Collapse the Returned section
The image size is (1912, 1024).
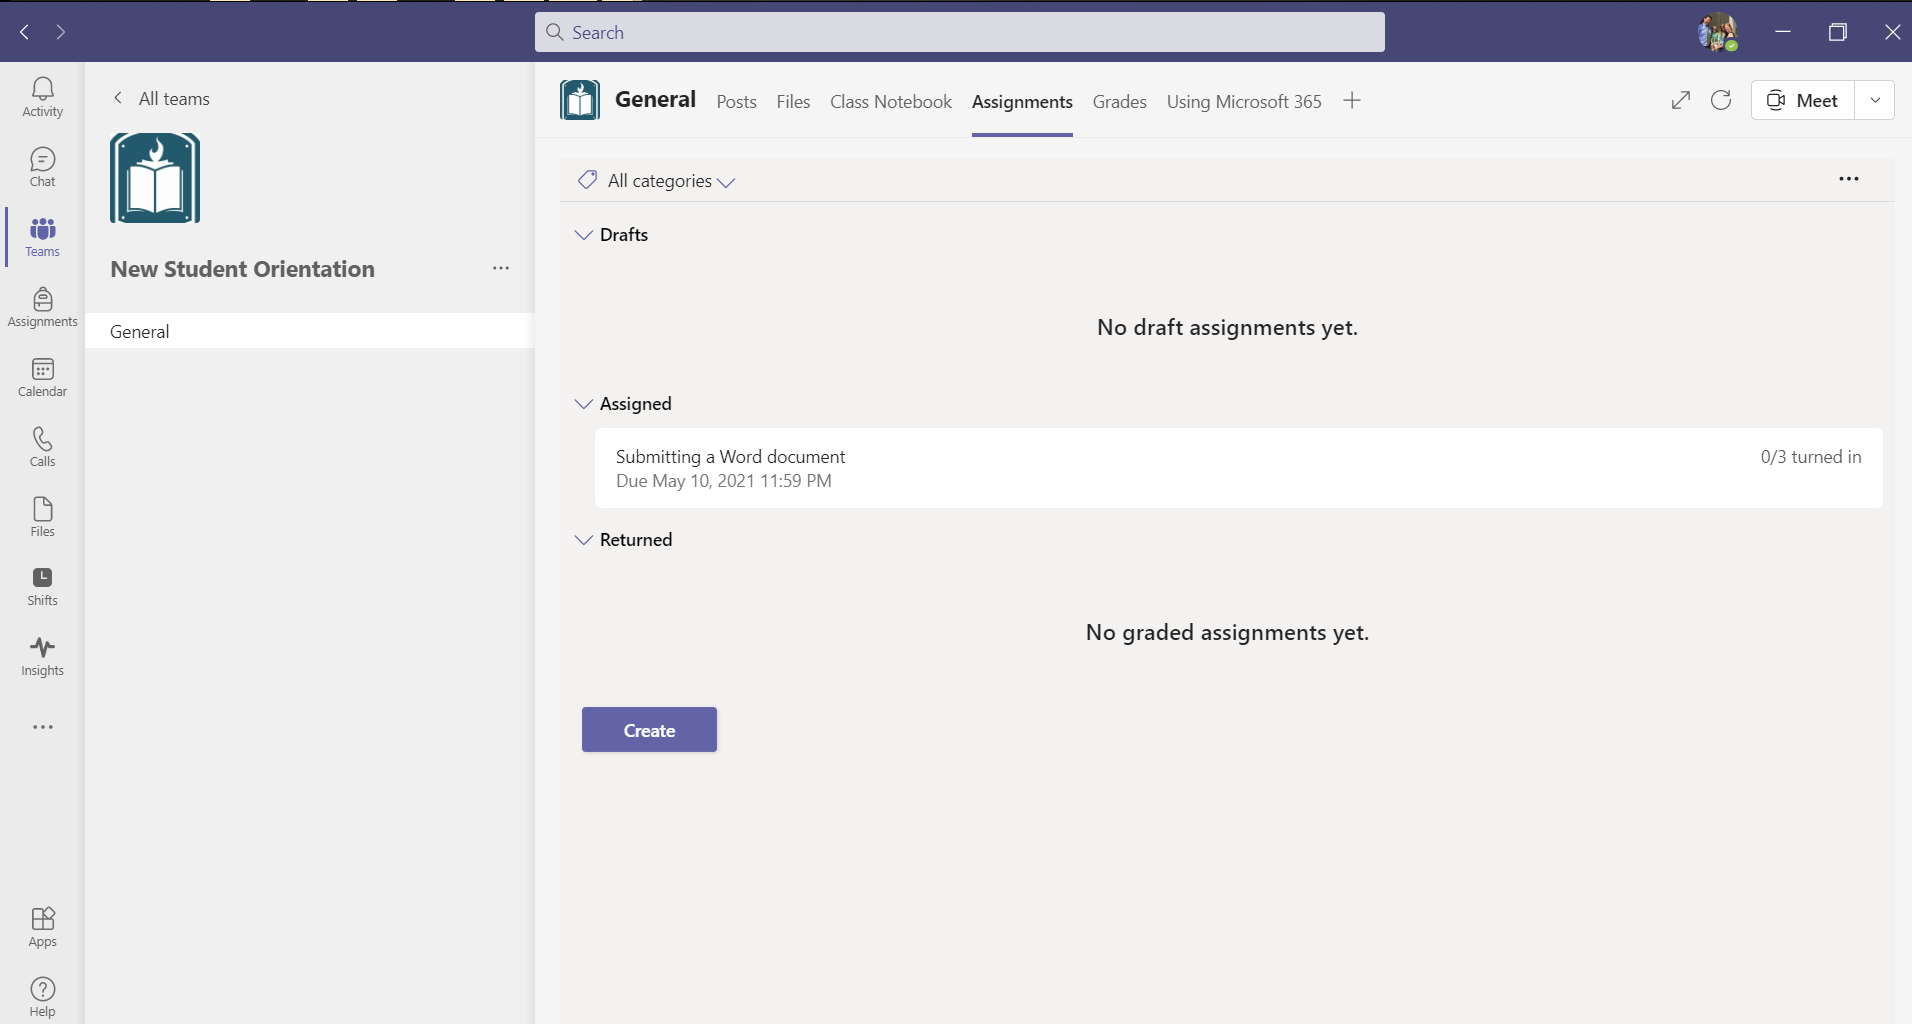tap(584, 540)
